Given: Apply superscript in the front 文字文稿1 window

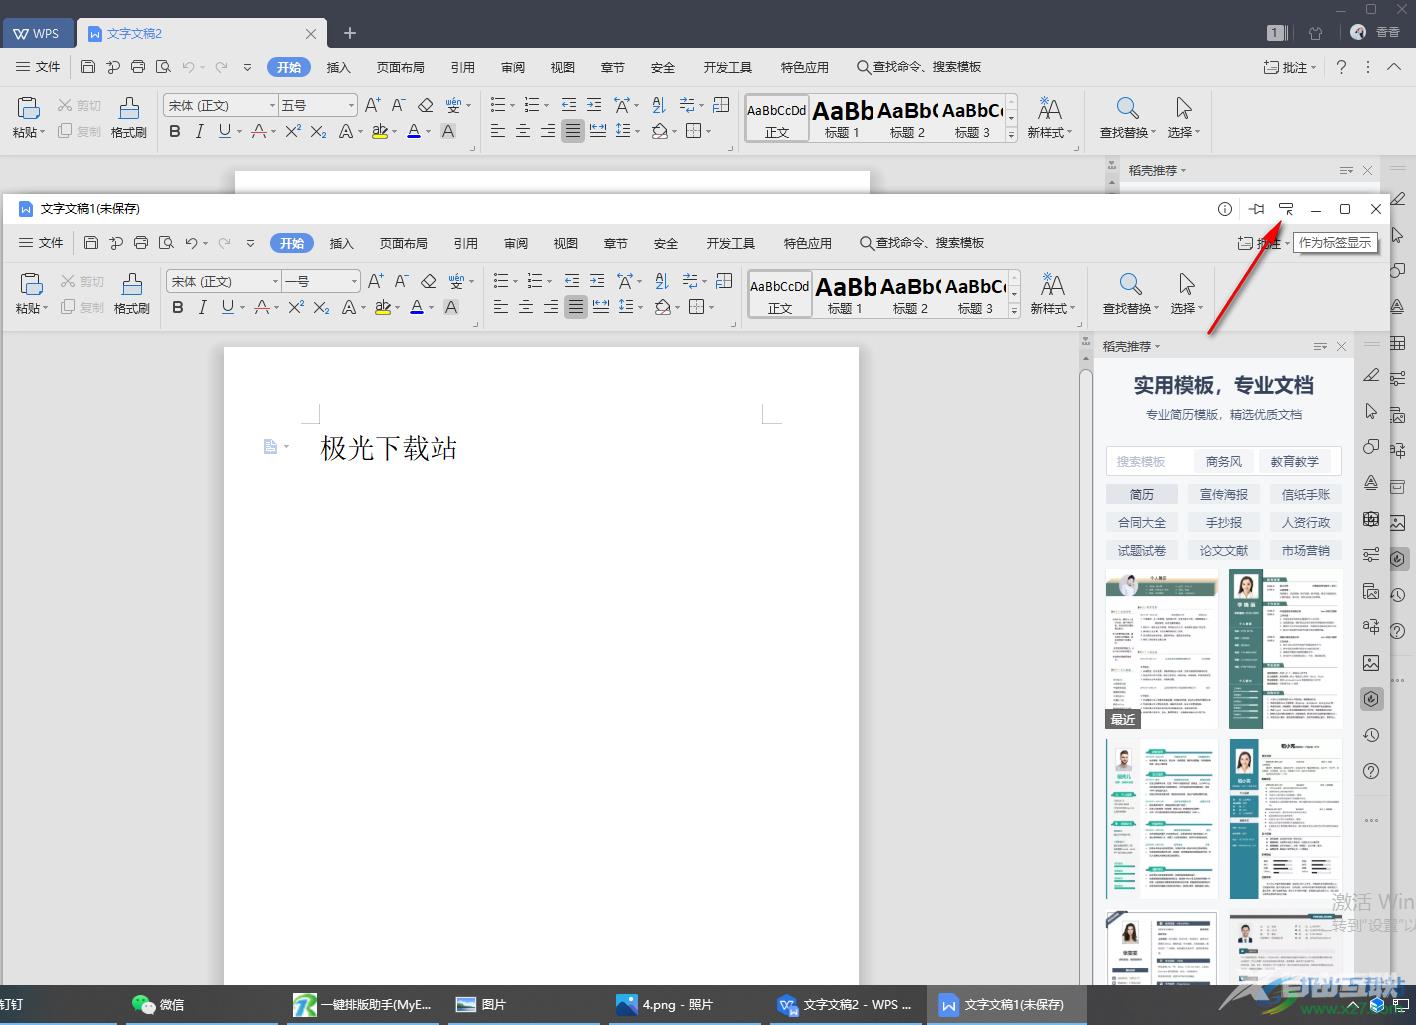Looking at the screenshot, I should (x=295, y=308).
